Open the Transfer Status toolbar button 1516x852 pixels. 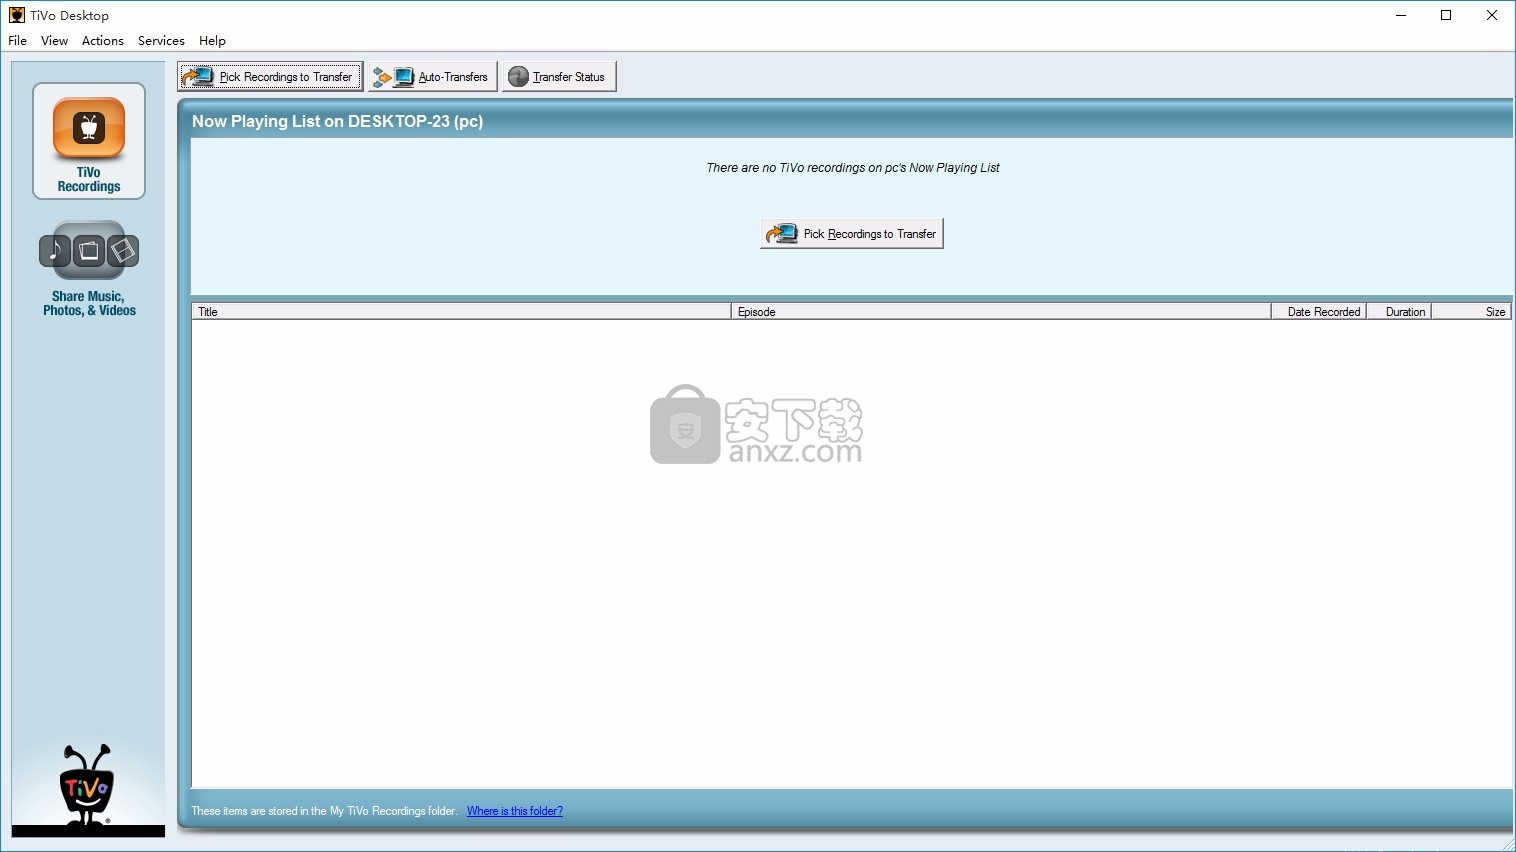pos(559,77)
